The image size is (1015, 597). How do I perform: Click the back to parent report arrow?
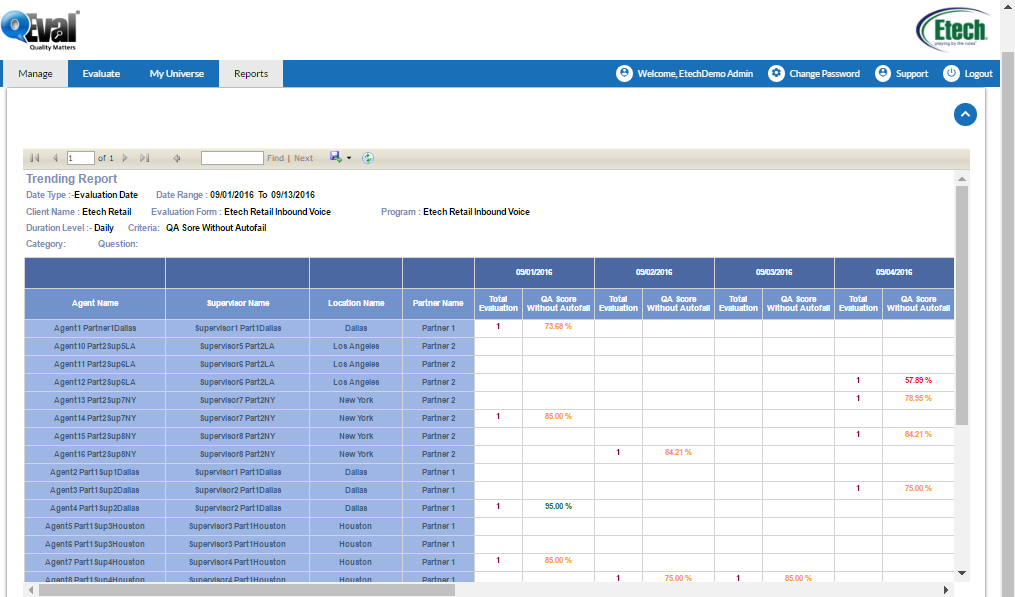pyautogui.click(x=177, y=158)
